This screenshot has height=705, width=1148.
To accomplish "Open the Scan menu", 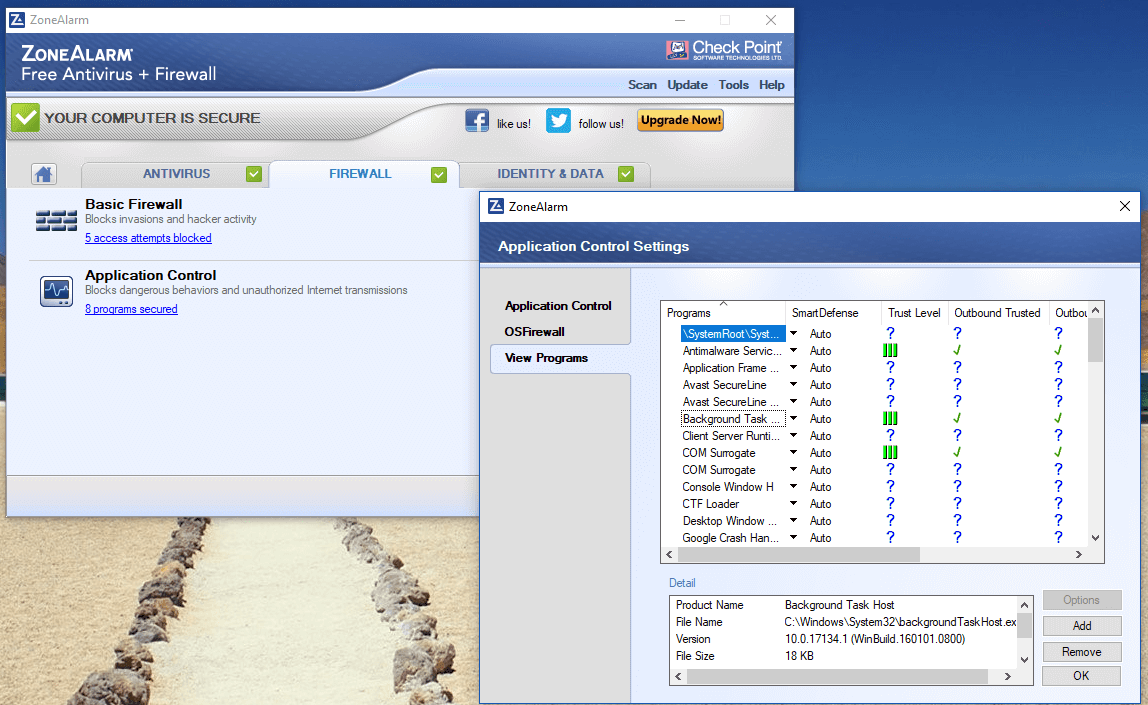I will click(642, 85).
